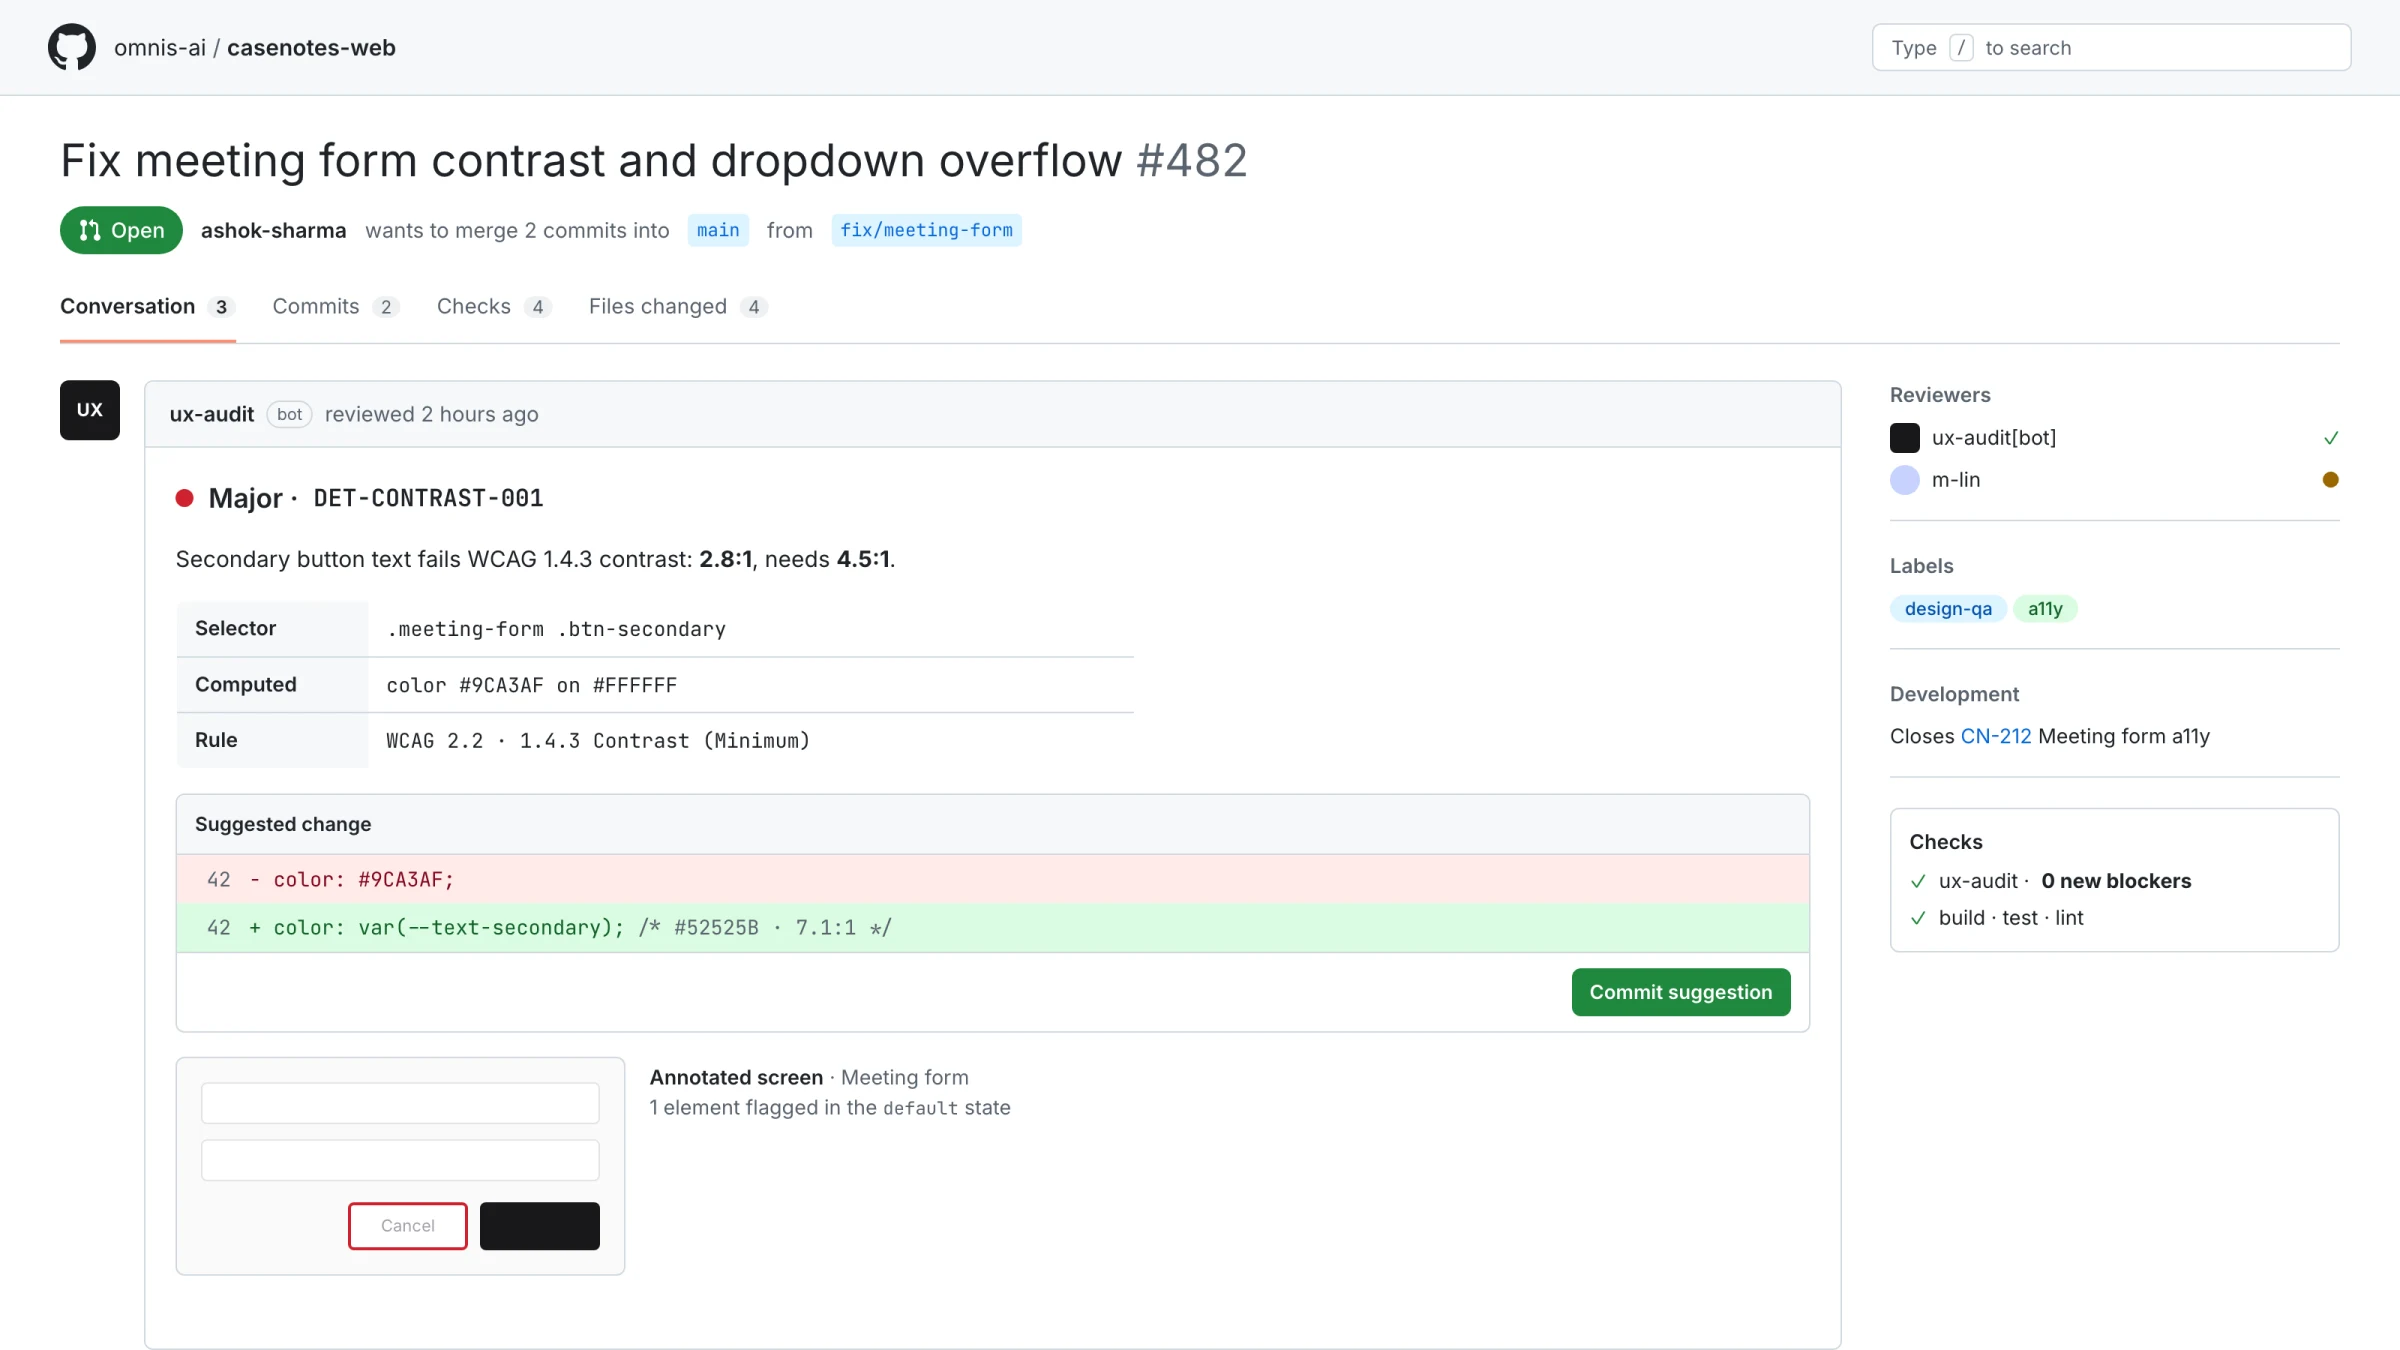Click the red Major severity dot
2400x1350 pixels.
click(185, 498)
